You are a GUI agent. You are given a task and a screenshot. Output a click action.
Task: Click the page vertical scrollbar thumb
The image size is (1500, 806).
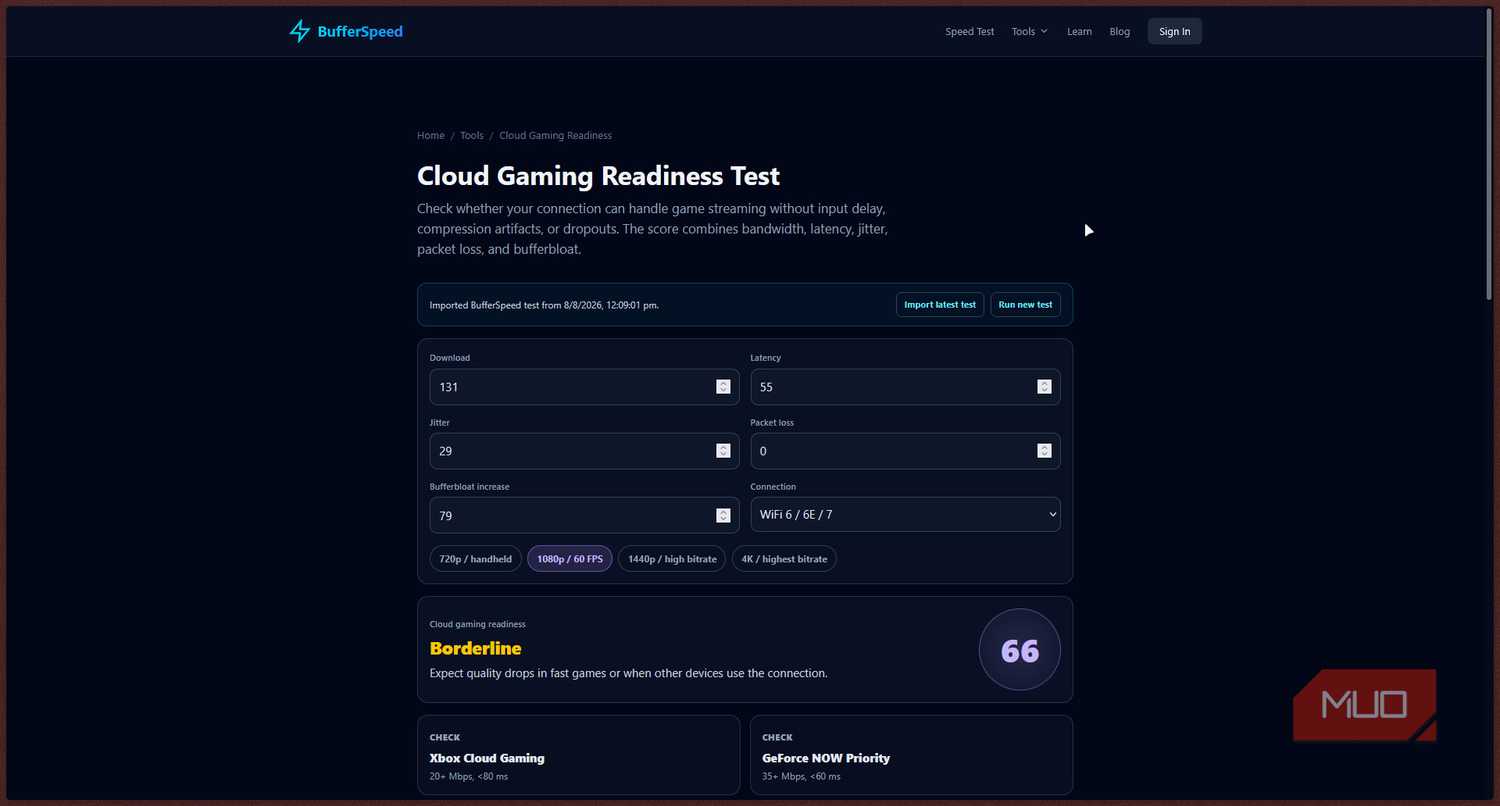click(x=1491, y=155)
